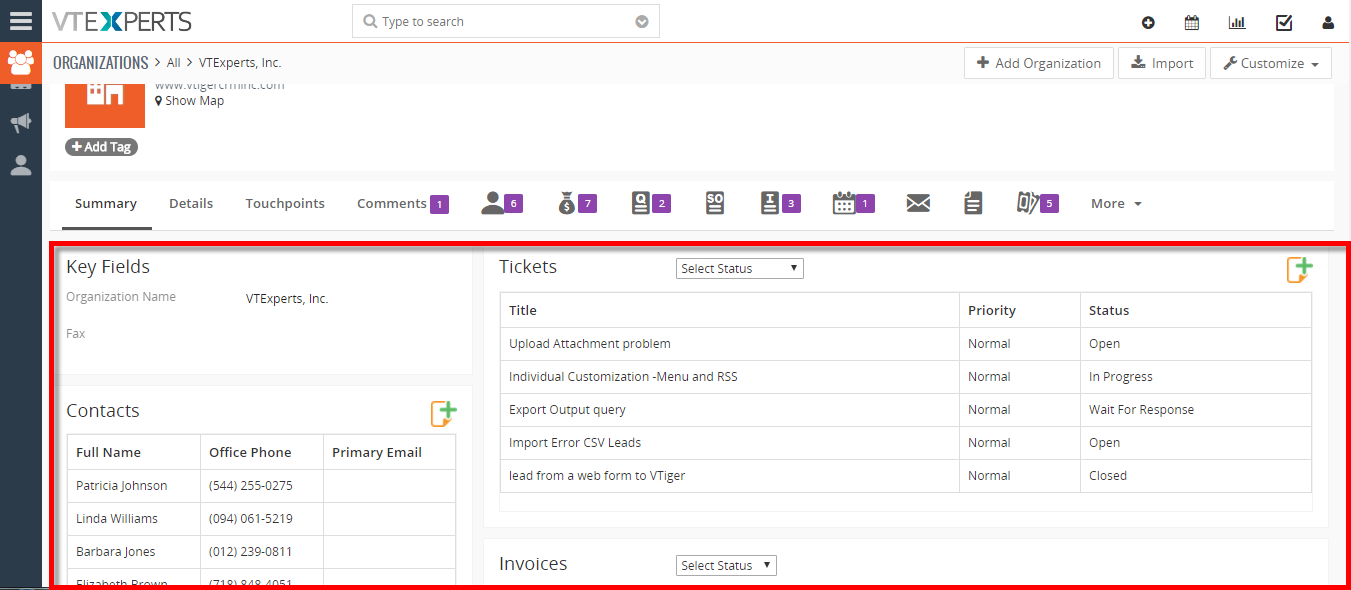Open the invoices tab with badge 3
Screen dimensions: 1351x590
780,203
